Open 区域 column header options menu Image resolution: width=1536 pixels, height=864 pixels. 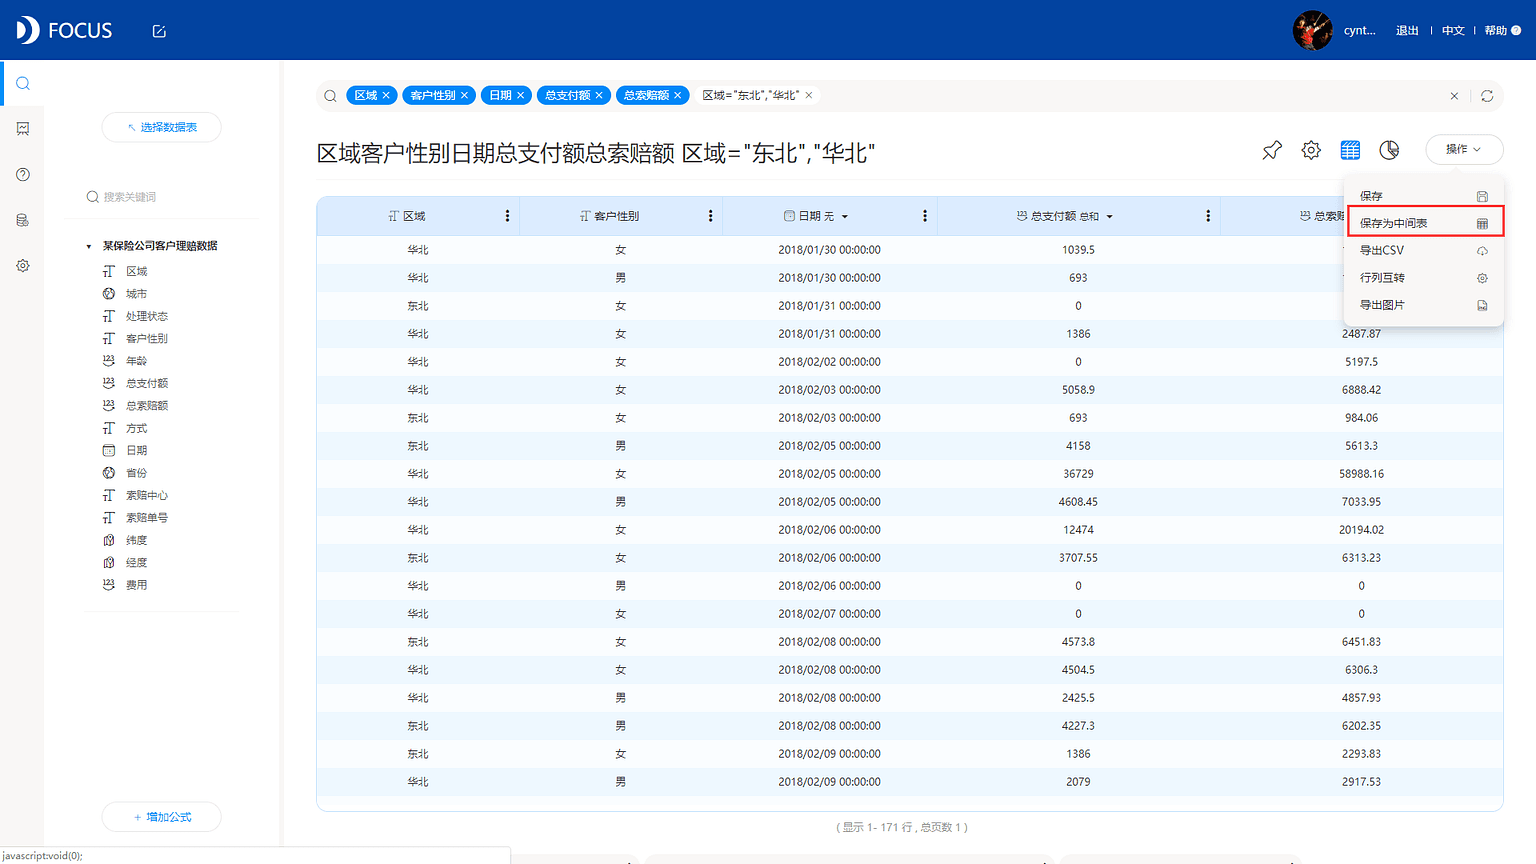tap(507, 216)
